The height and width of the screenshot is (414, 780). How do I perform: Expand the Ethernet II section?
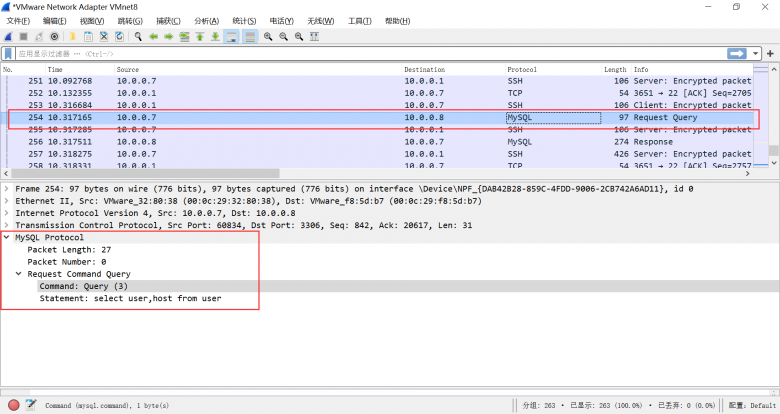click(6, 201)
